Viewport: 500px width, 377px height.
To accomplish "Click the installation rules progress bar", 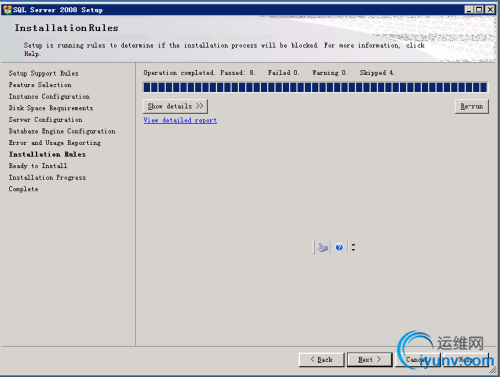I will pyautogui.click(x=315, y=87).
